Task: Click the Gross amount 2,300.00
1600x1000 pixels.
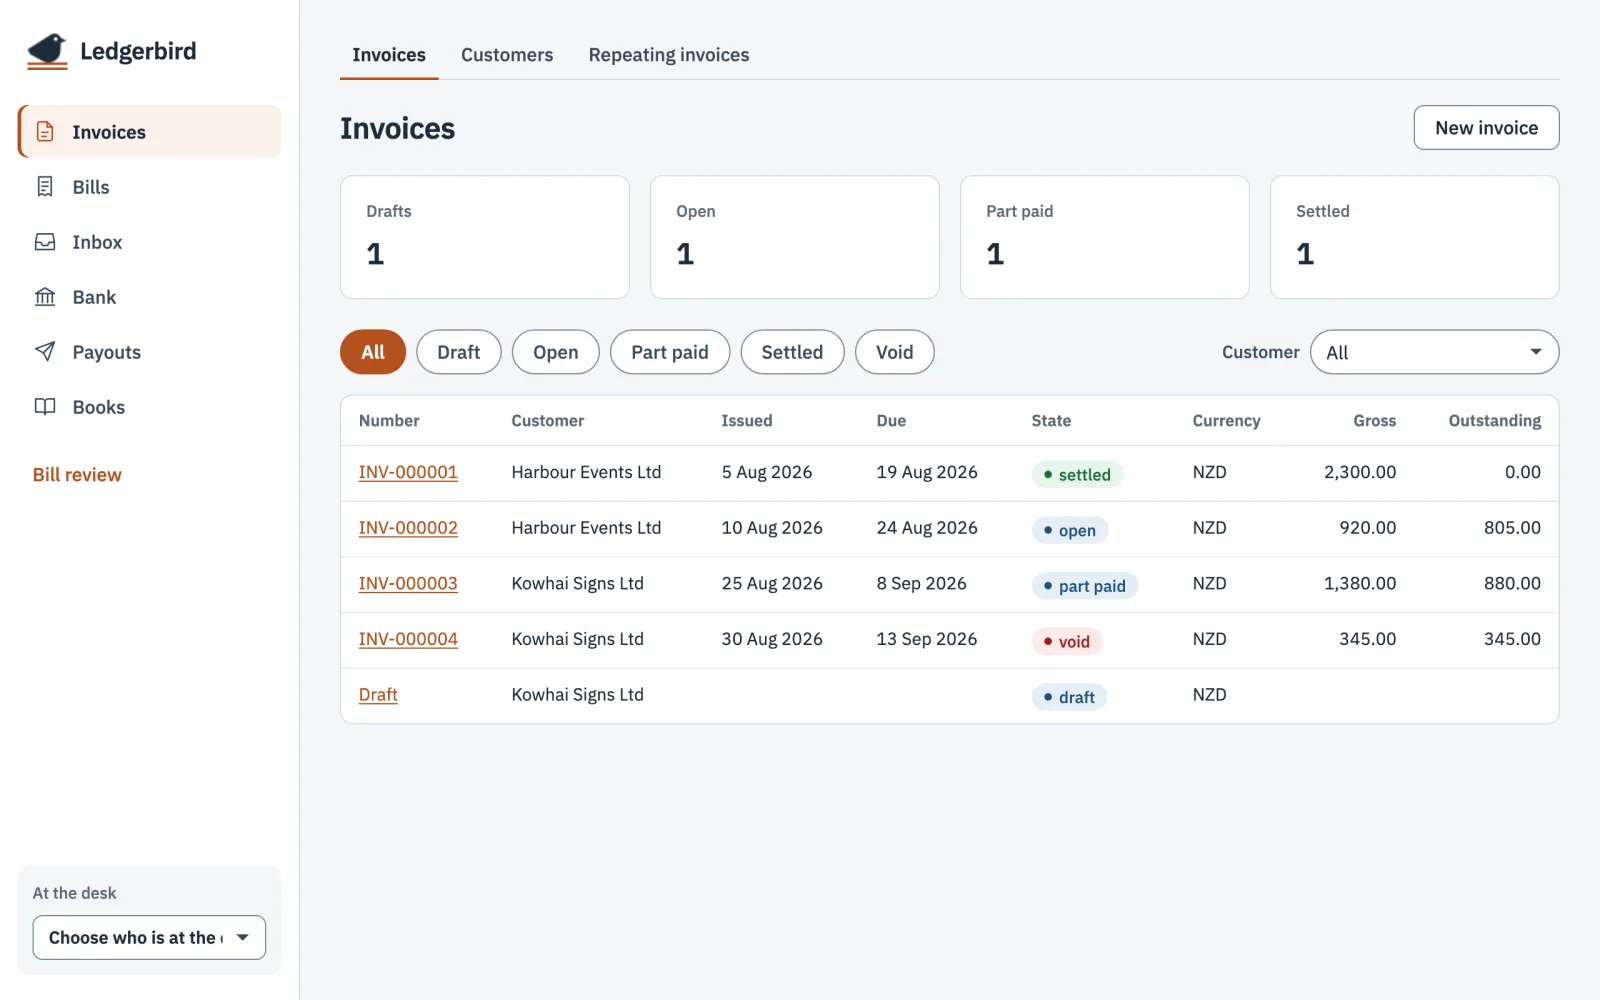Action: [1360, 472]
